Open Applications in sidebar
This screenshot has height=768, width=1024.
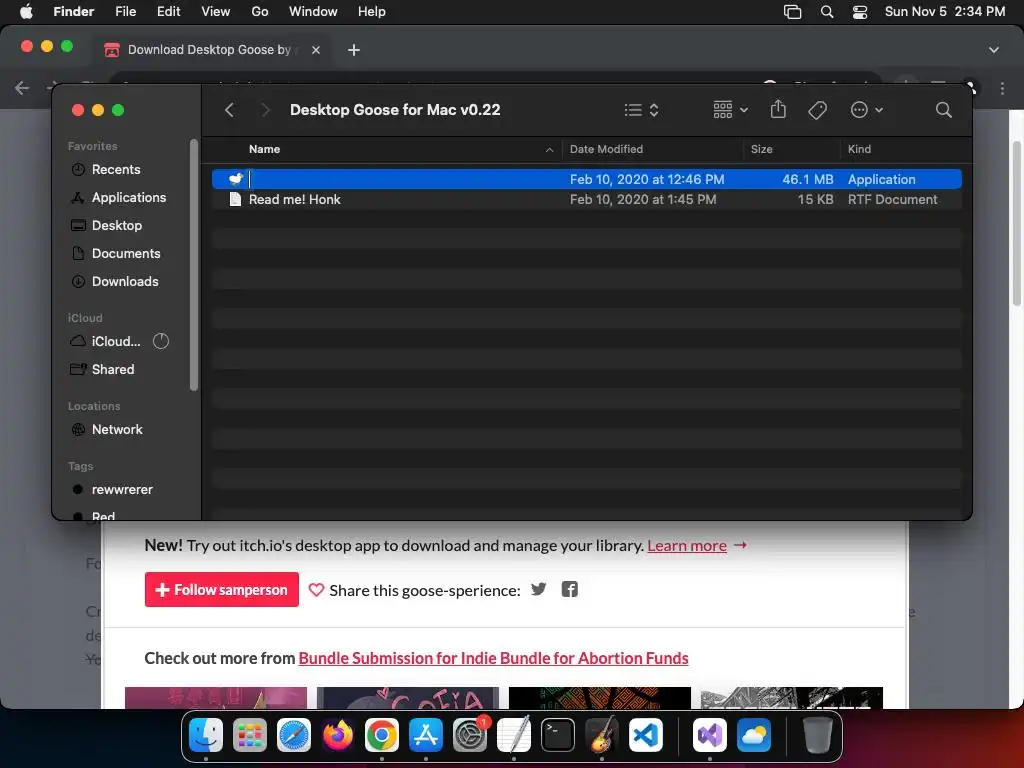pos(129,197)
